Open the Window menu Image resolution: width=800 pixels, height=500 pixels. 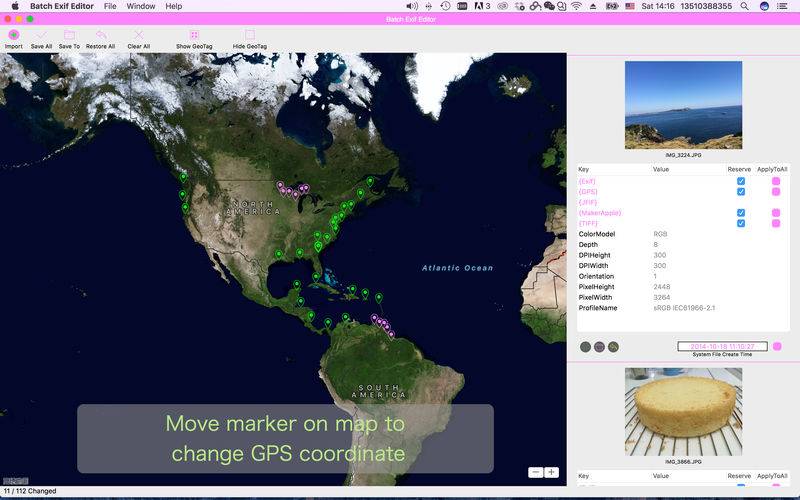[141, 6]
